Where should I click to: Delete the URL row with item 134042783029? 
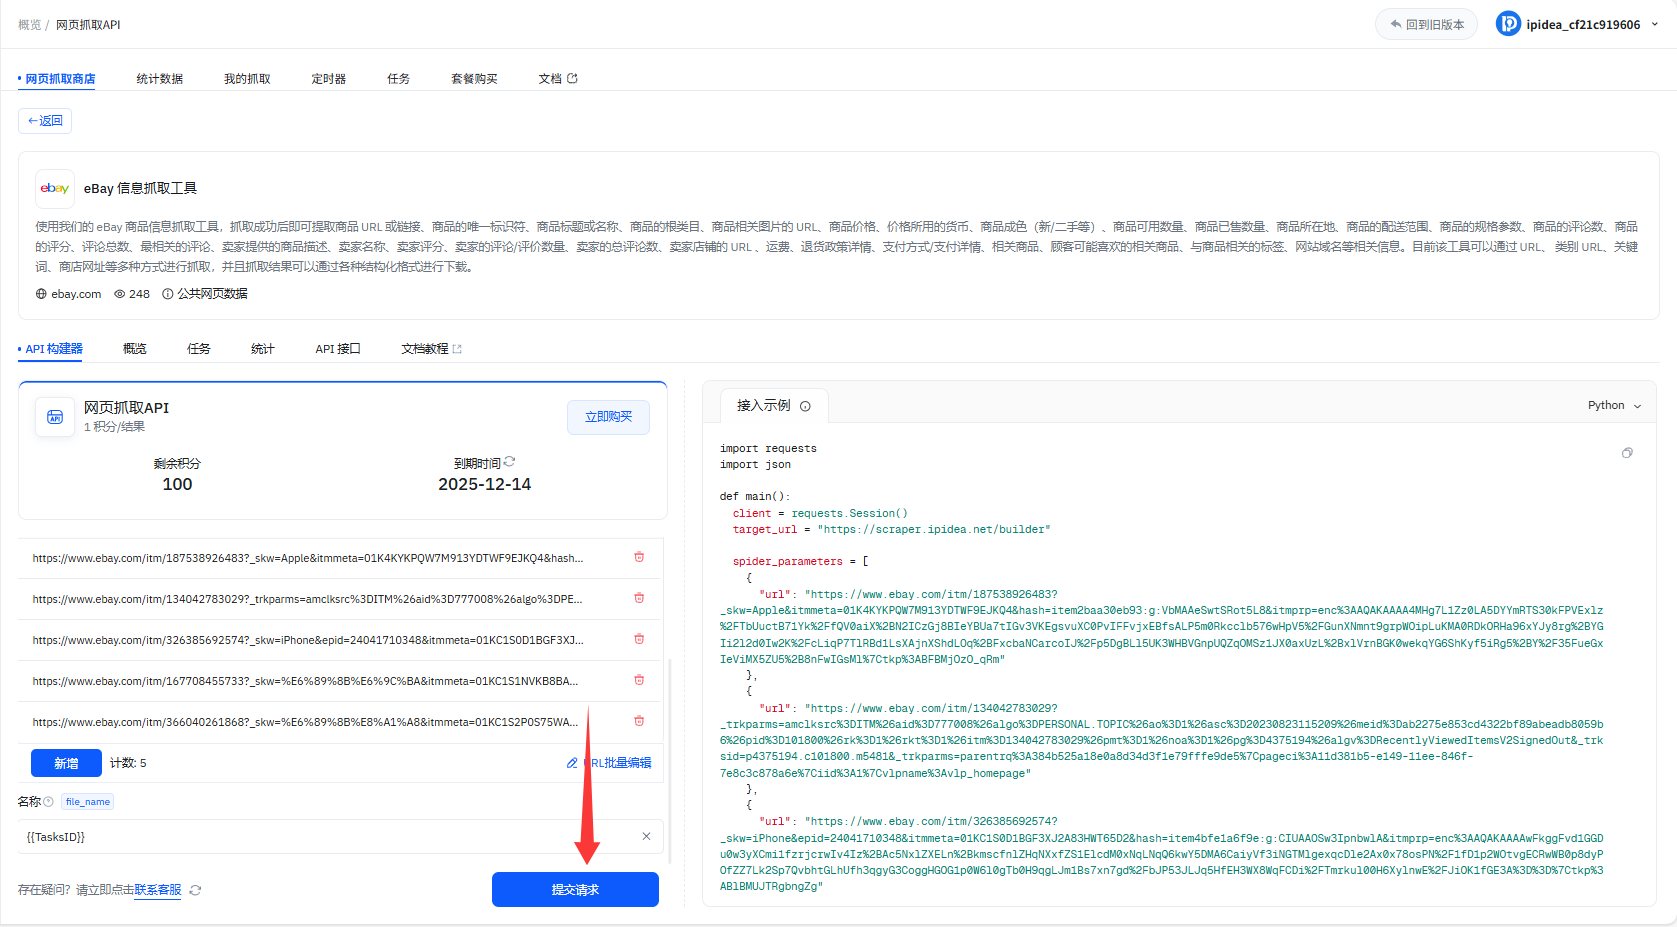pos(639,598)
